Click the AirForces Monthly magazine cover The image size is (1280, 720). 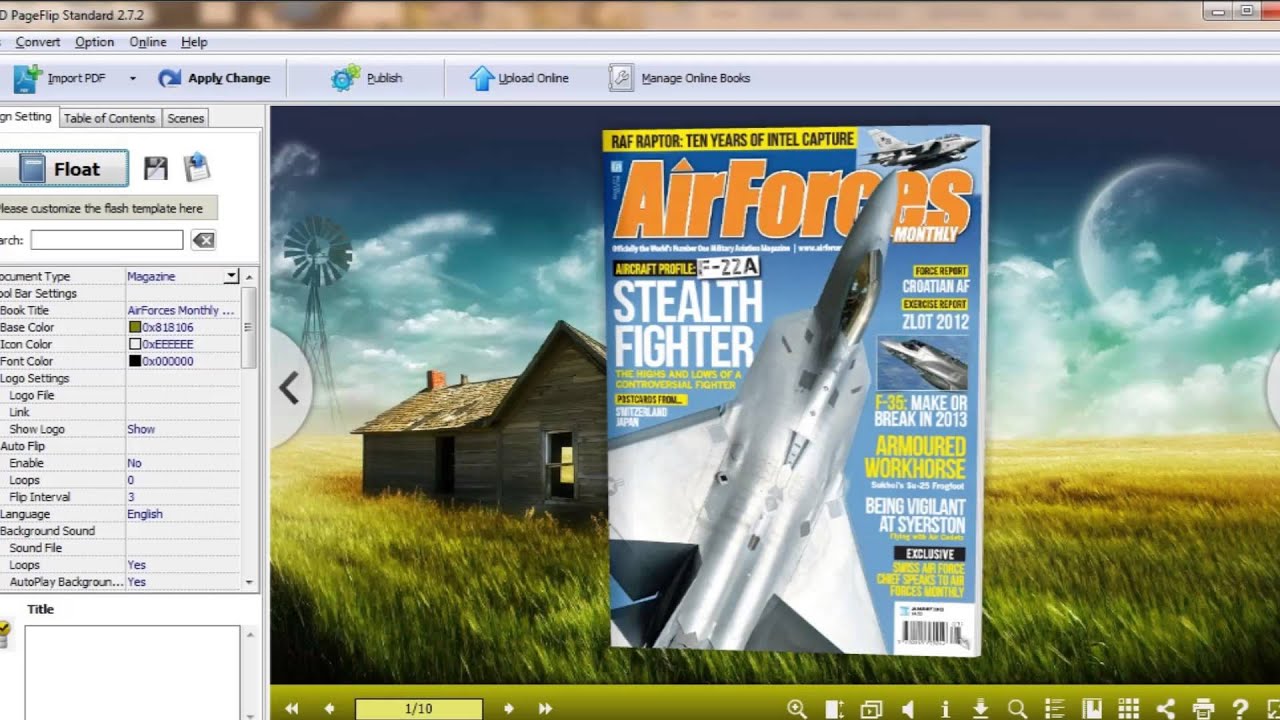(795, 390)
